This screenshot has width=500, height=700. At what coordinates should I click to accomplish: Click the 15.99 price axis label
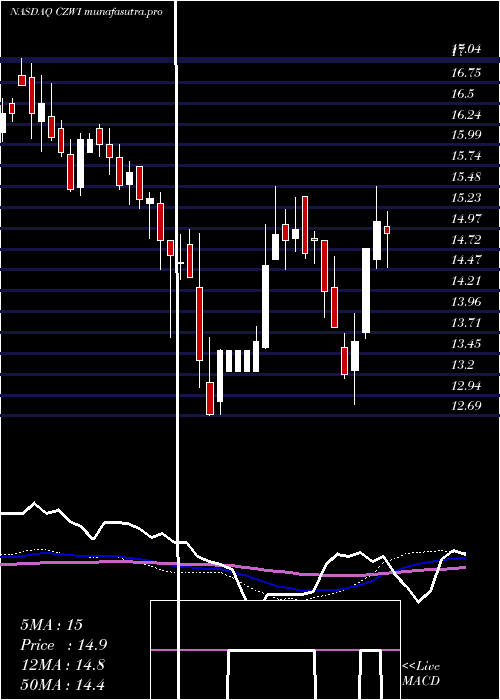(466, 135)
